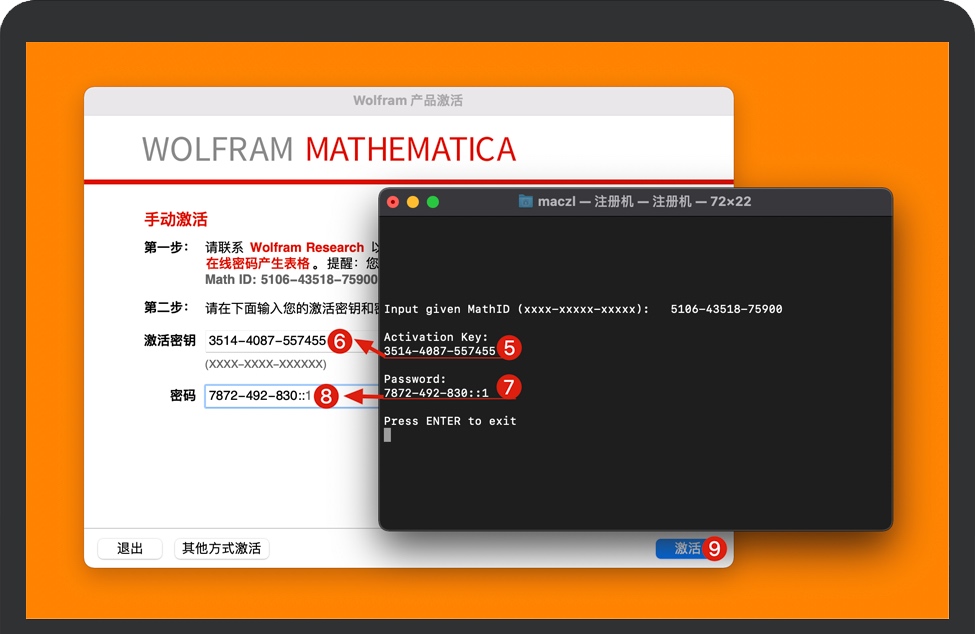Open the Wolfram Research link
The width and height of the screenshot is (975, 634).
307,247
